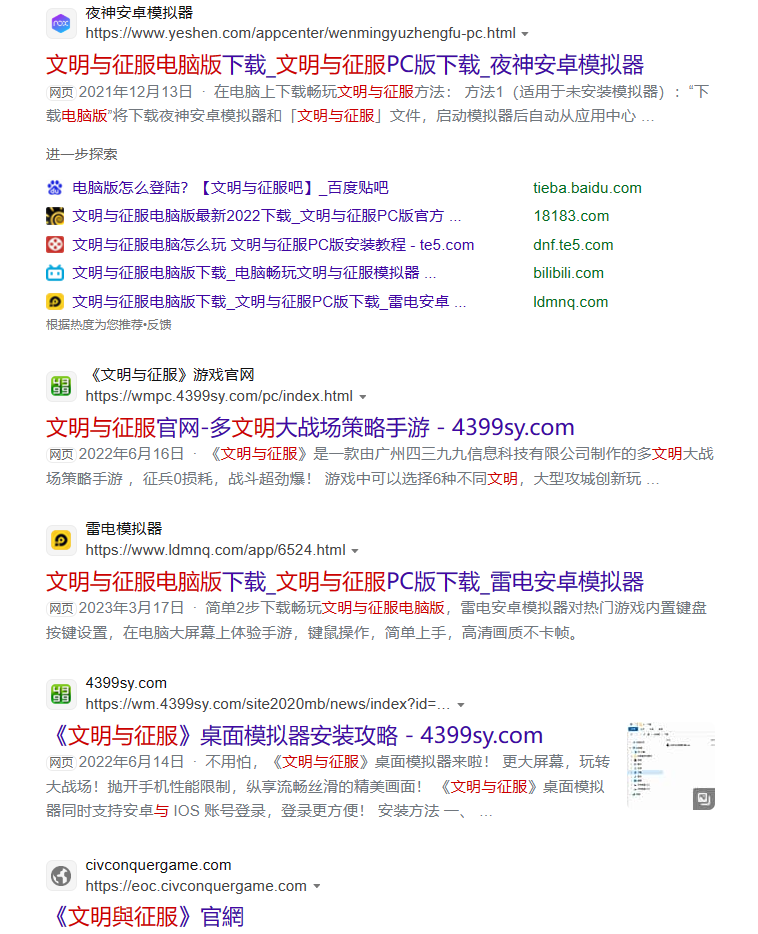Image resolution: width=758 pixels, height=934 pixels.
Task: Open 文明与征服官网-多文明大战场策略手游 result title
Action: (310, 427)
